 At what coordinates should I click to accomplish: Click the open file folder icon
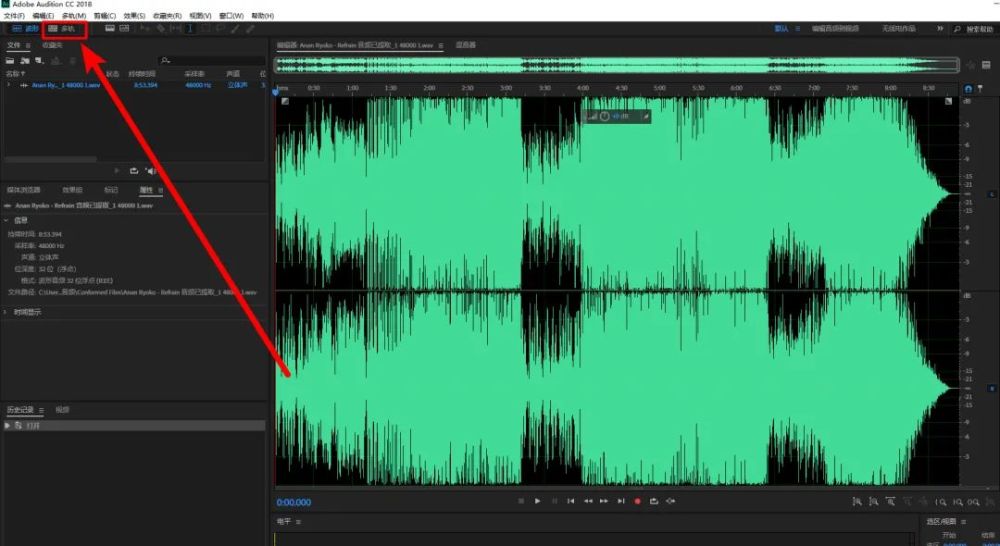[10, 61]
